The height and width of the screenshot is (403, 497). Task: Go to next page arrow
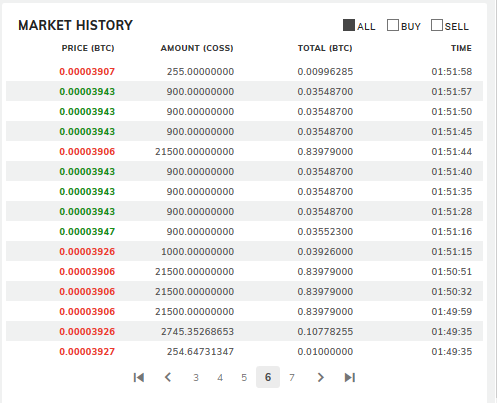(x=320, y=377)
